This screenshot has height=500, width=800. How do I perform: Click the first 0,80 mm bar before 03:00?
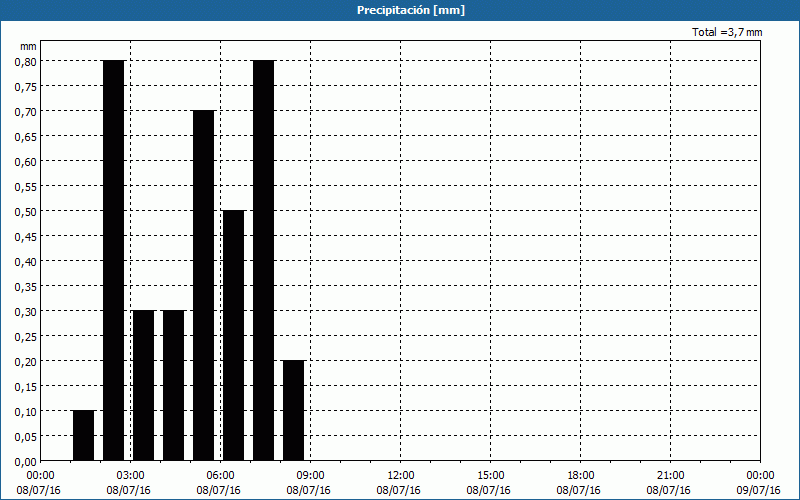point(114,260)
